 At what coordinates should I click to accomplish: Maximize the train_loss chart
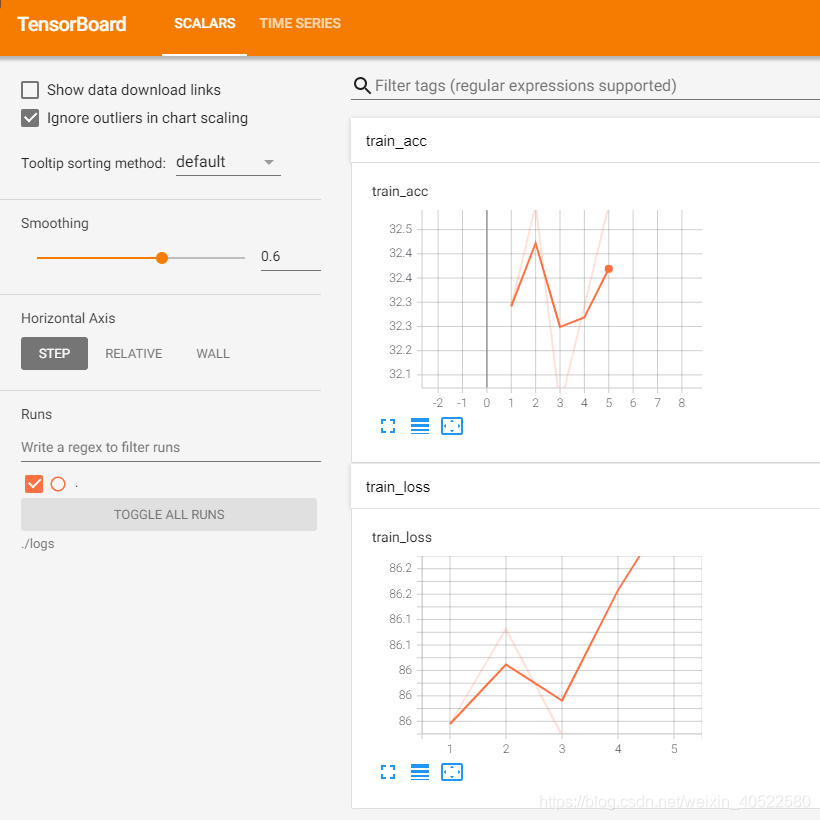pyautogui.click(x=388, y=772)
